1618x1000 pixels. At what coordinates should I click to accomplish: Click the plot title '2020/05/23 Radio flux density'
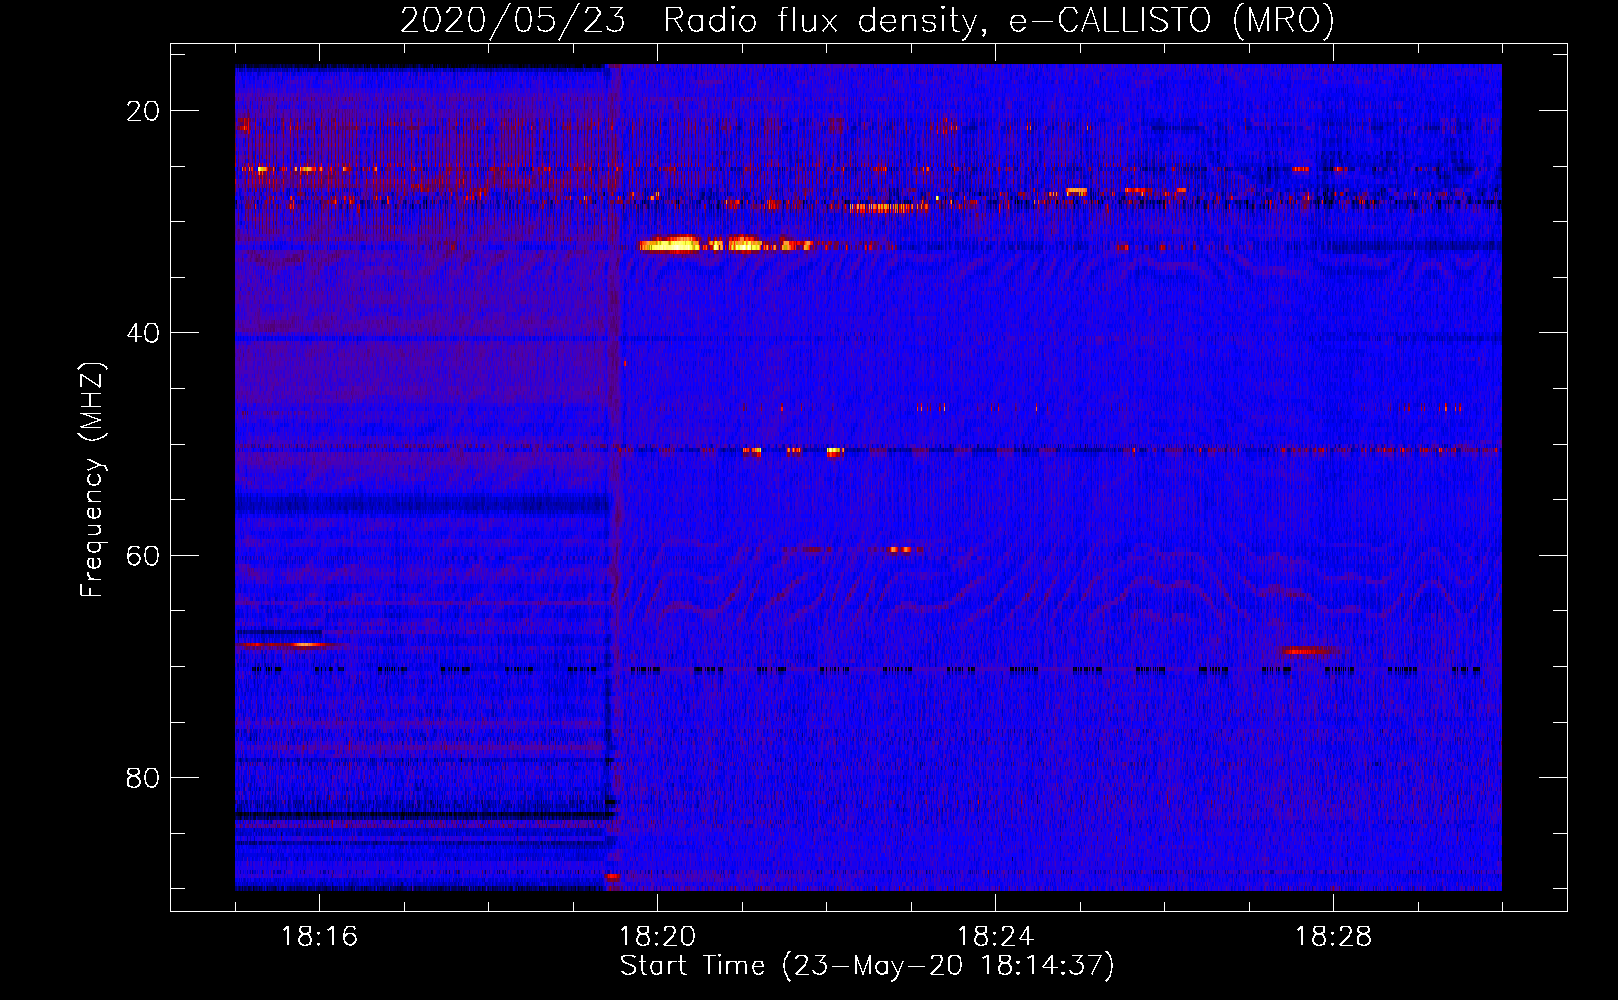click(687, 20)
